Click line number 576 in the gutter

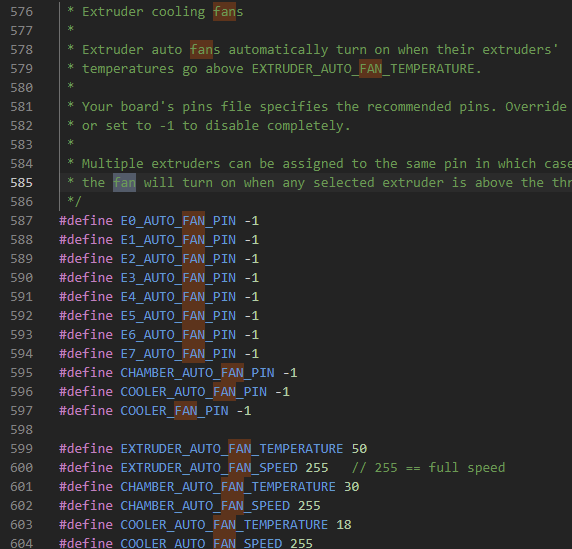(22, 12)
